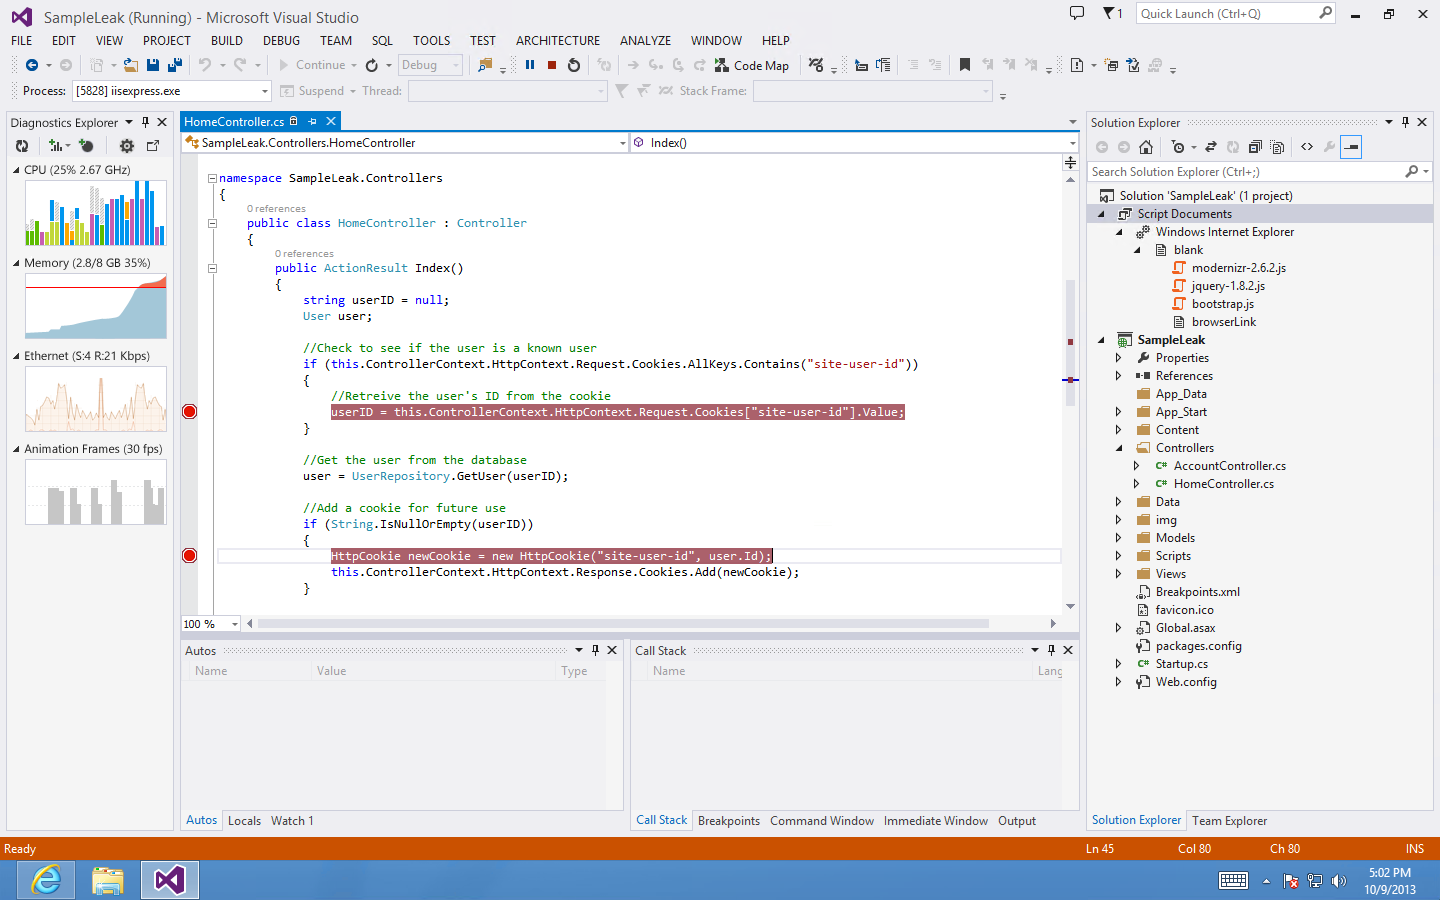Stop debugging with the red square icon
Screen dimensions: 1440x900
(x=552, y=65)
